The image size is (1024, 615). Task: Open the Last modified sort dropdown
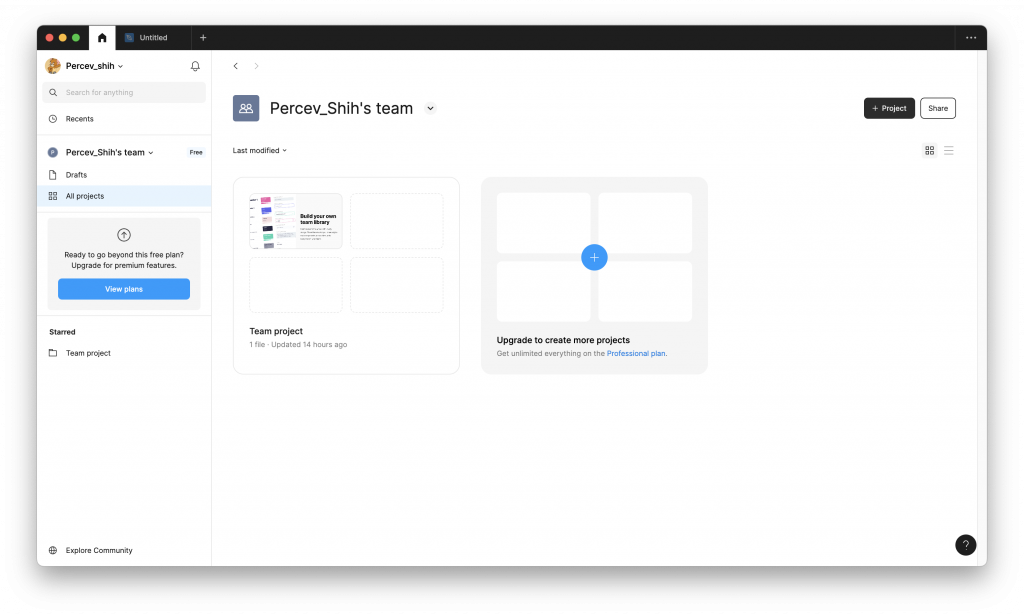[259, 150]
